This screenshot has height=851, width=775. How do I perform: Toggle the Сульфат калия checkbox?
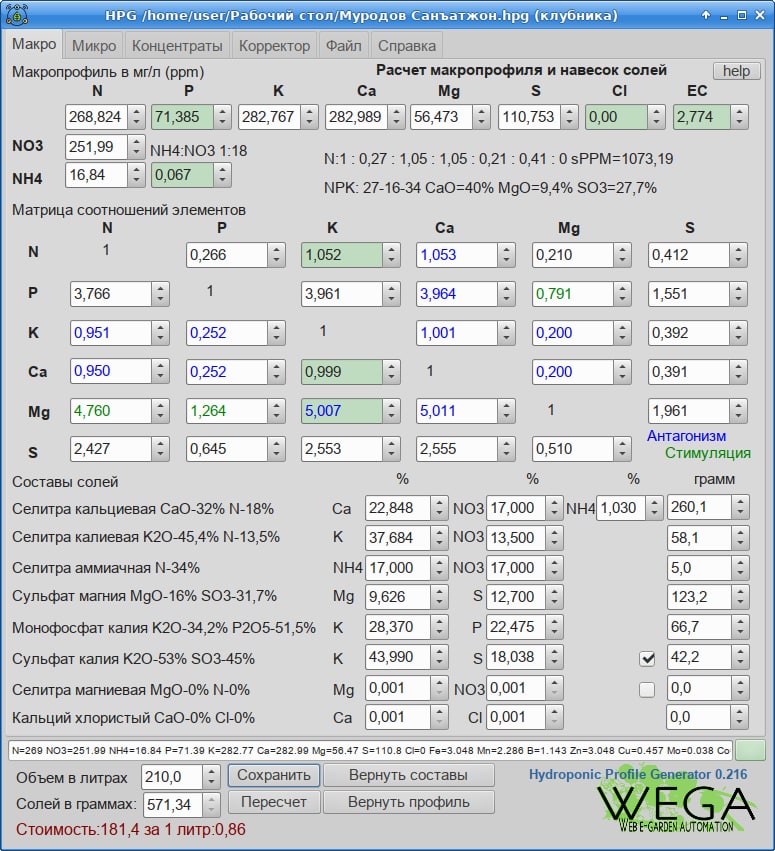point(647,658)
